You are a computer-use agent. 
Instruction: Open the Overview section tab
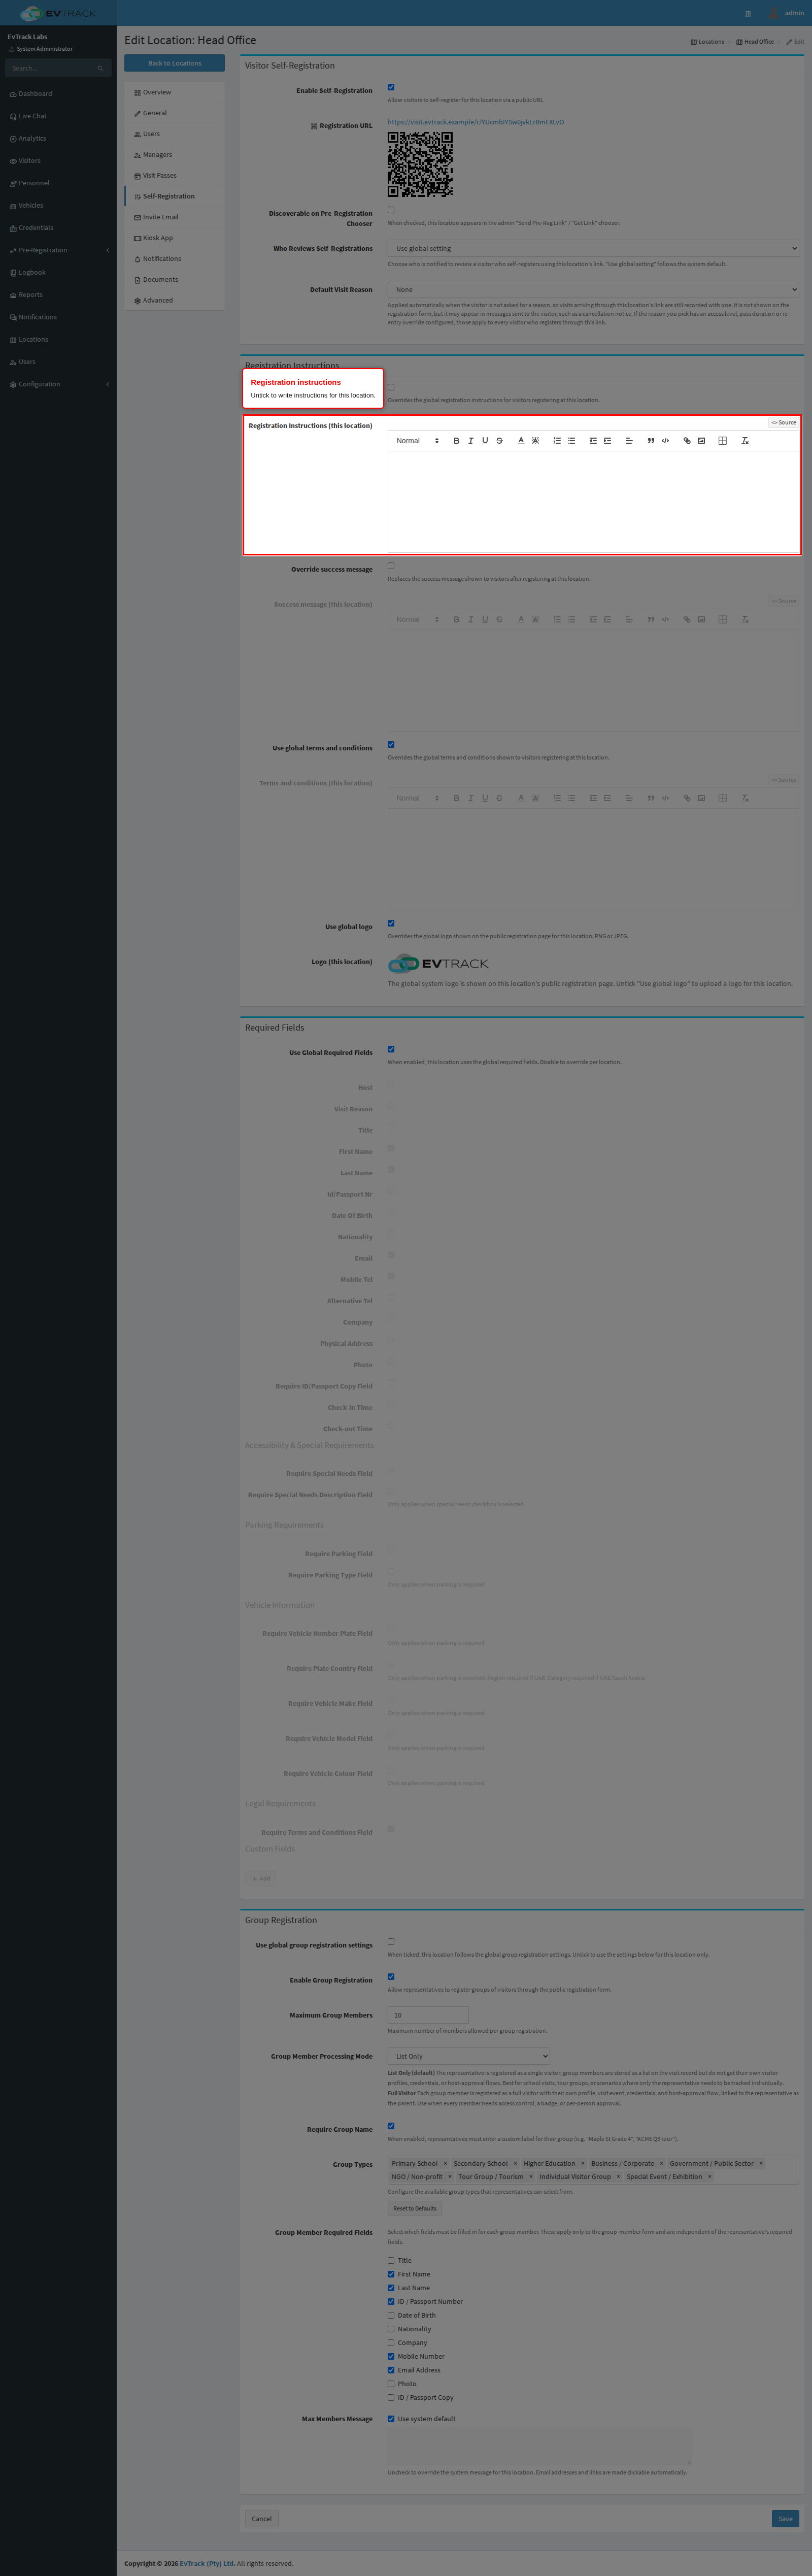tap(174, 92)
